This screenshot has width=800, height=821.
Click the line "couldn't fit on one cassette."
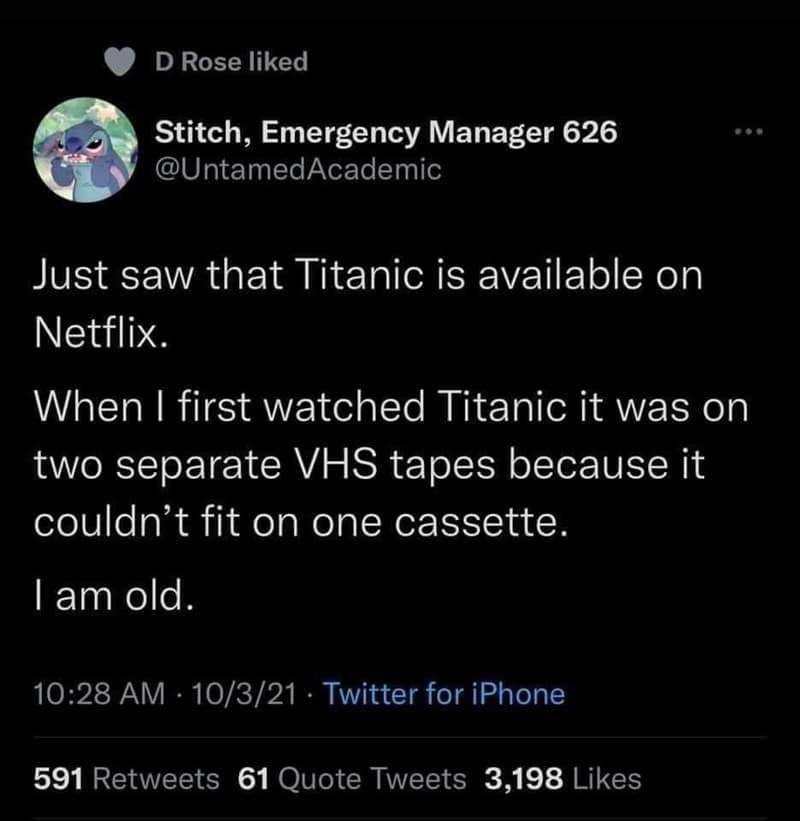point(301,522)
